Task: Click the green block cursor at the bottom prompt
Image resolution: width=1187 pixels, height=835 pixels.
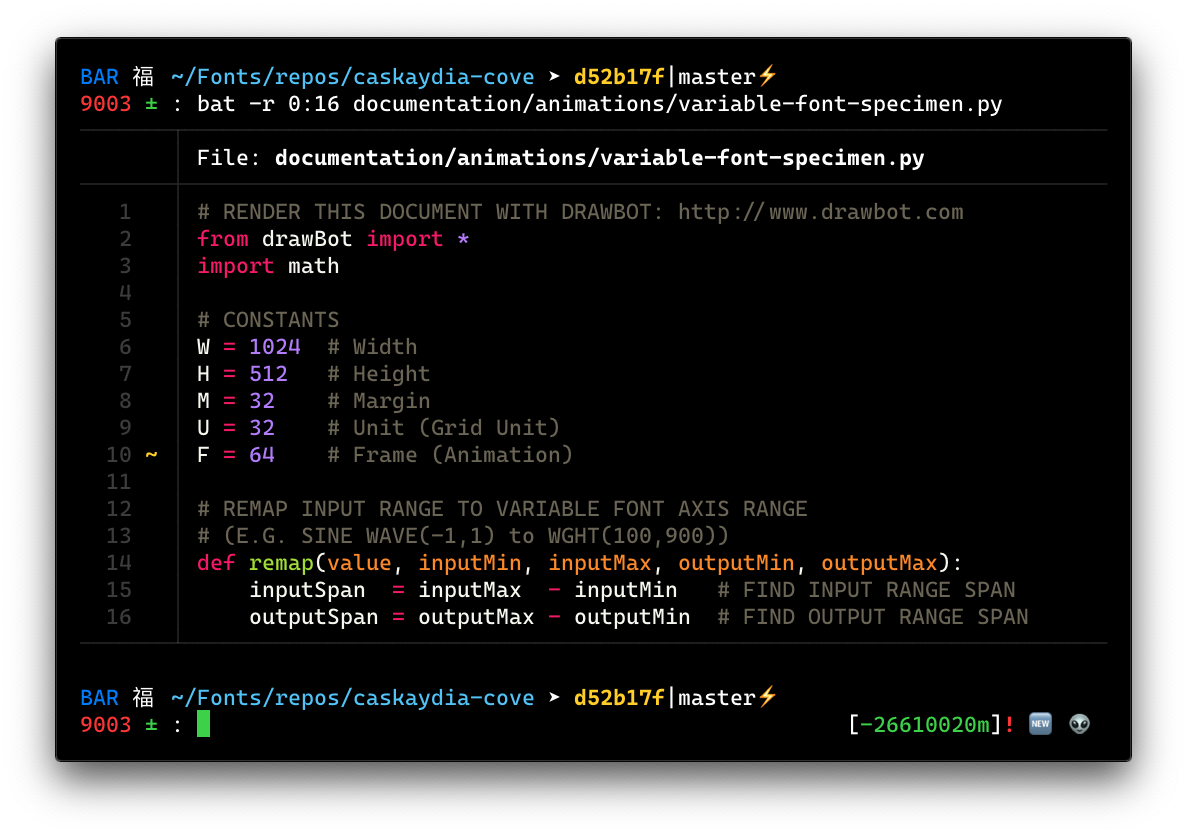Action: coord(205,724)
